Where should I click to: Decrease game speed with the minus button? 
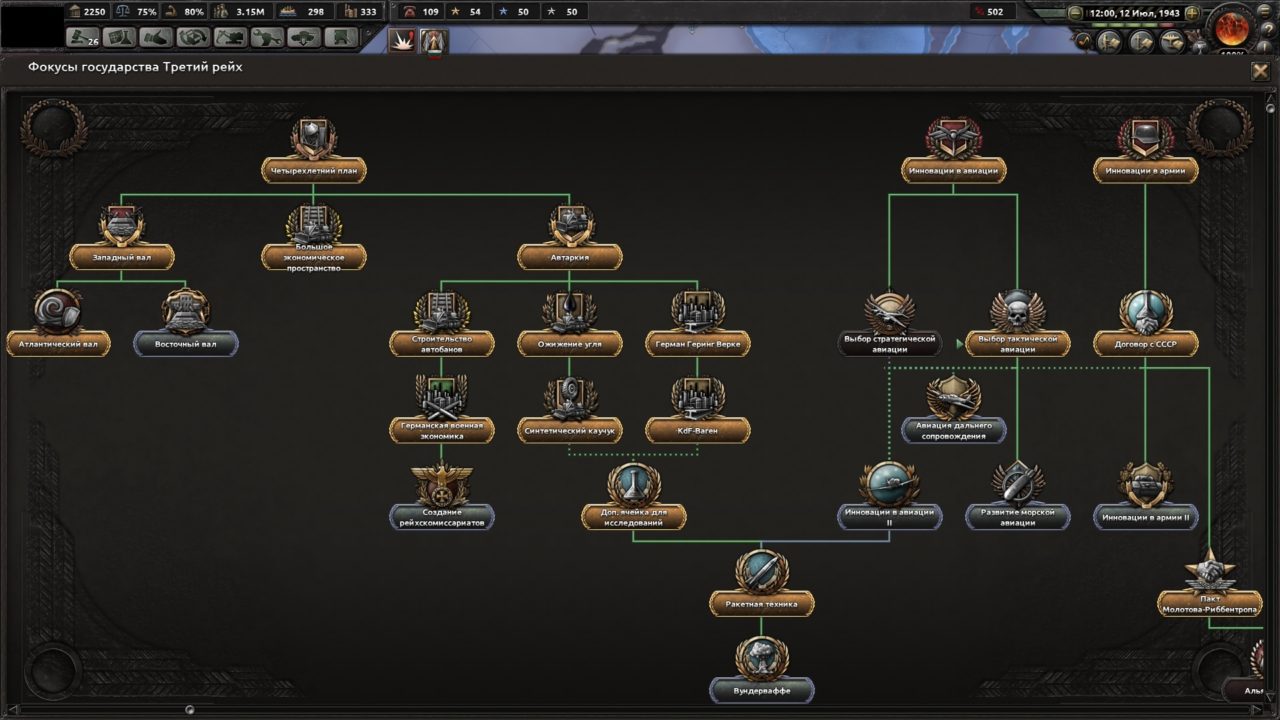1075,13
